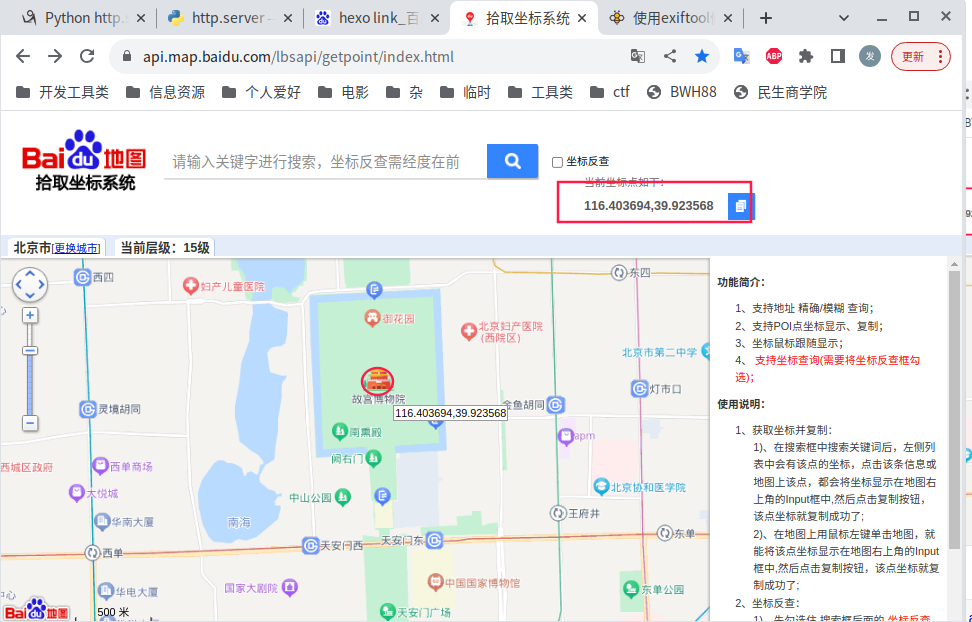
Task: Click the 东四 subway station icon
Action: (x=618, y=272)
